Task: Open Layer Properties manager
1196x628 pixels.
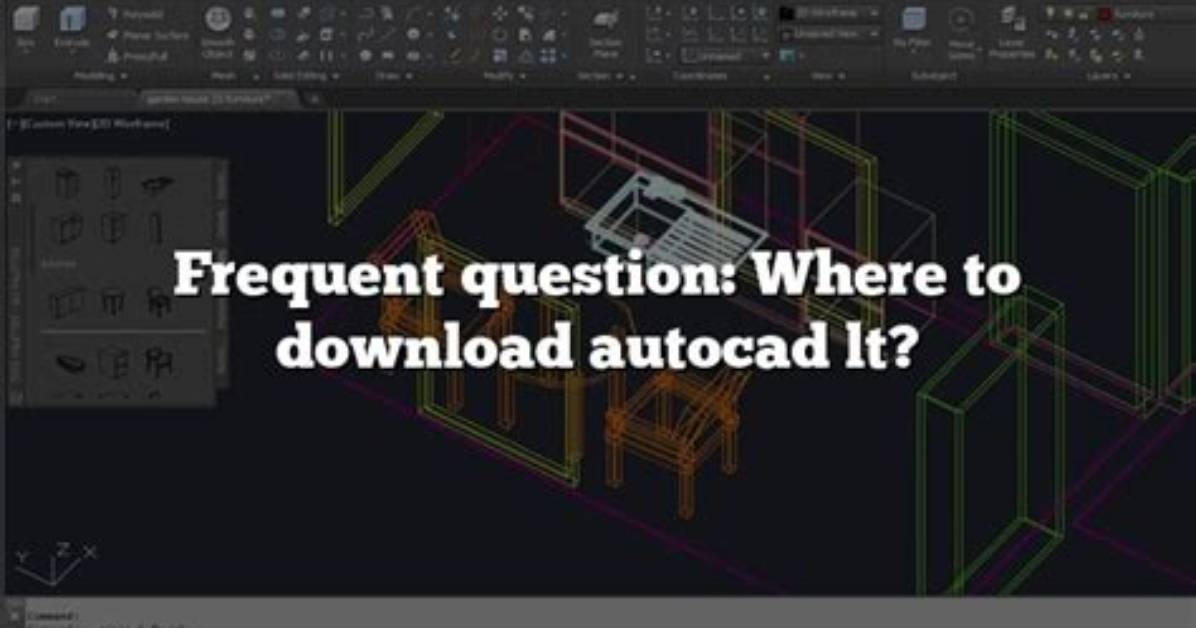Action: click(x=1011, y=34)
